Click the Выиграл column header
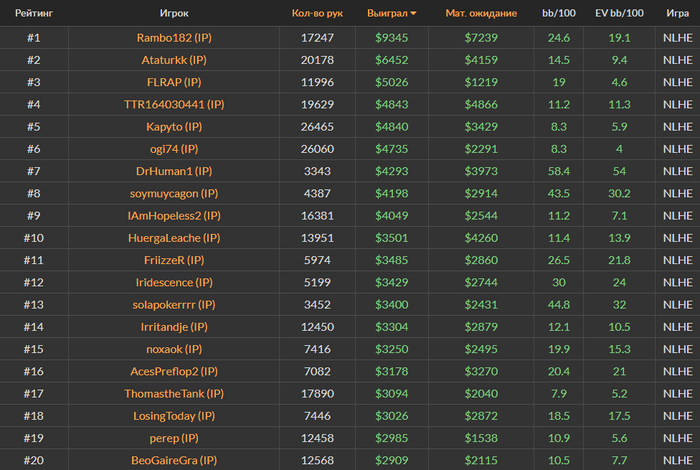 coord(392,14)
